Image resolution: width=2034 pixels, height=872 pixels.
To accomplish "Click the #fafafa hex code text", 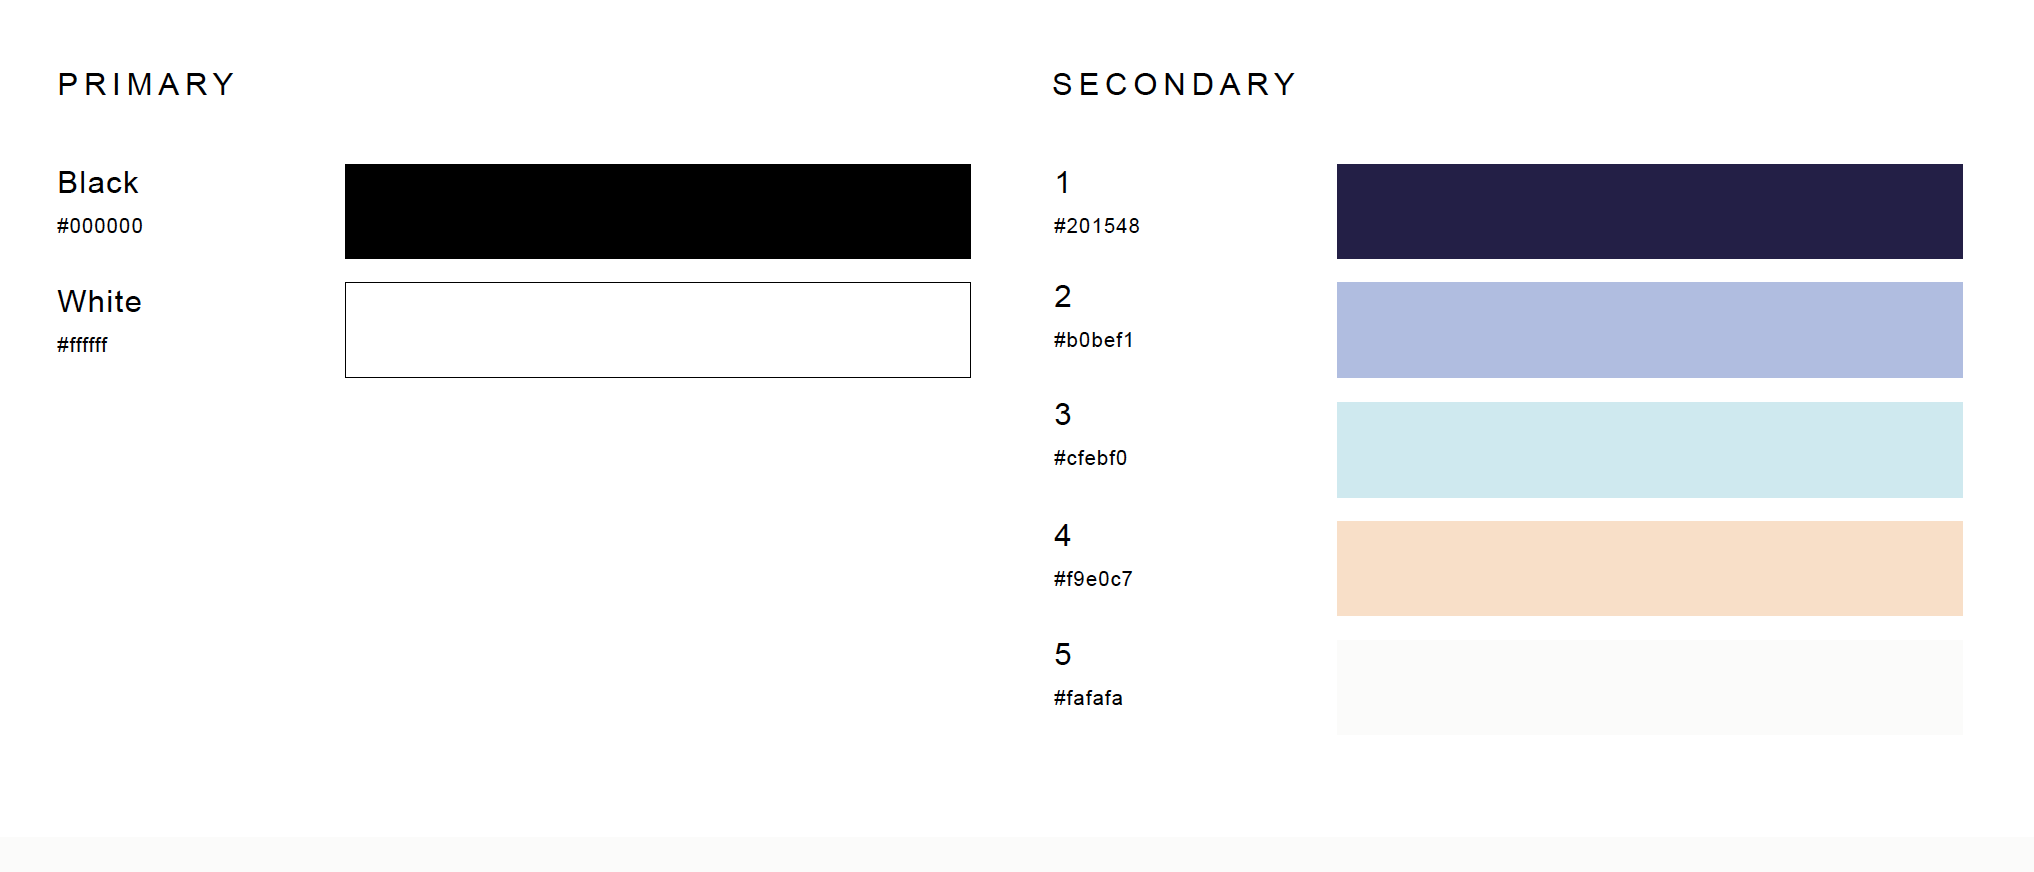I will (1088, 698).
